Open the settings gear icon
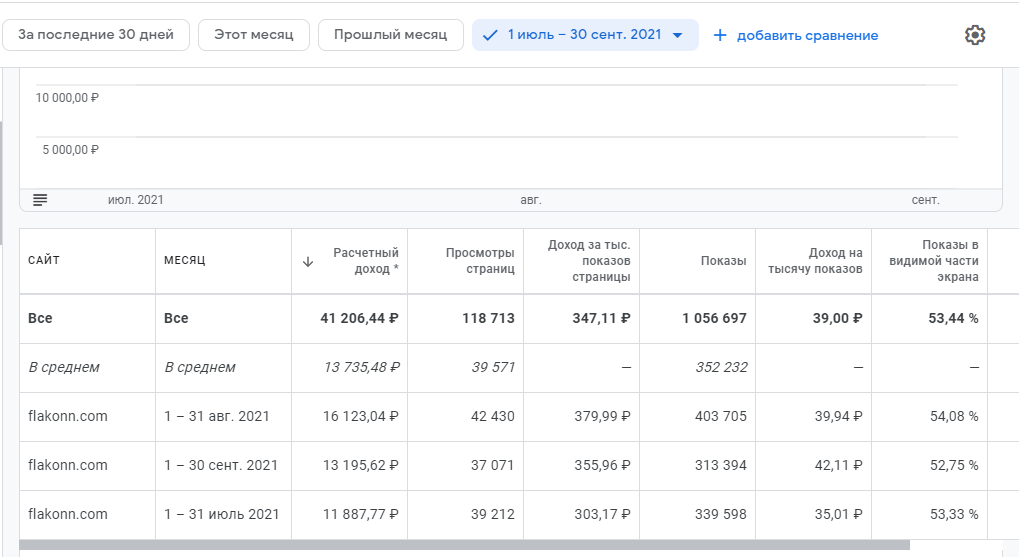Image resolution: width=1019 pixels, height=557 pixels. pos(975,35)
